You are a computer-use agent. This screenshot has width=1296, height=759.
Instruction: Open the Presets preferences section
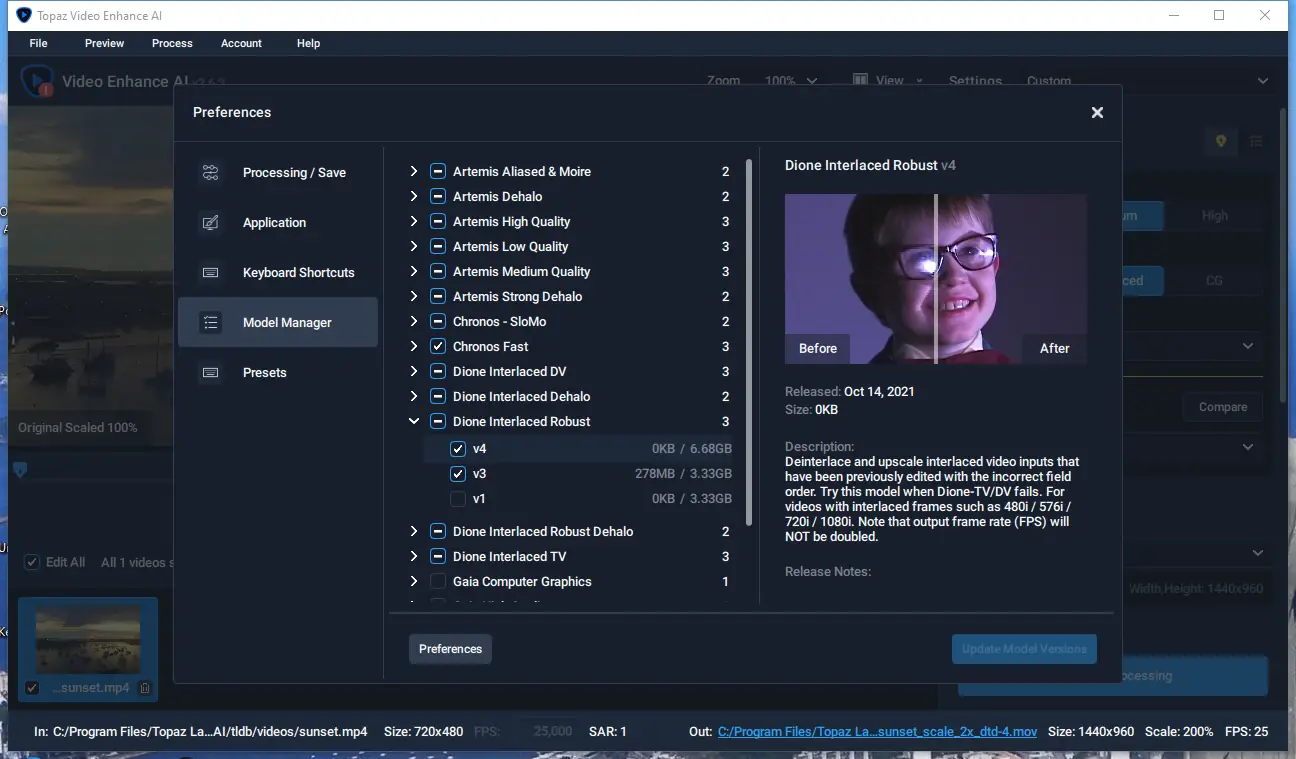278,373
